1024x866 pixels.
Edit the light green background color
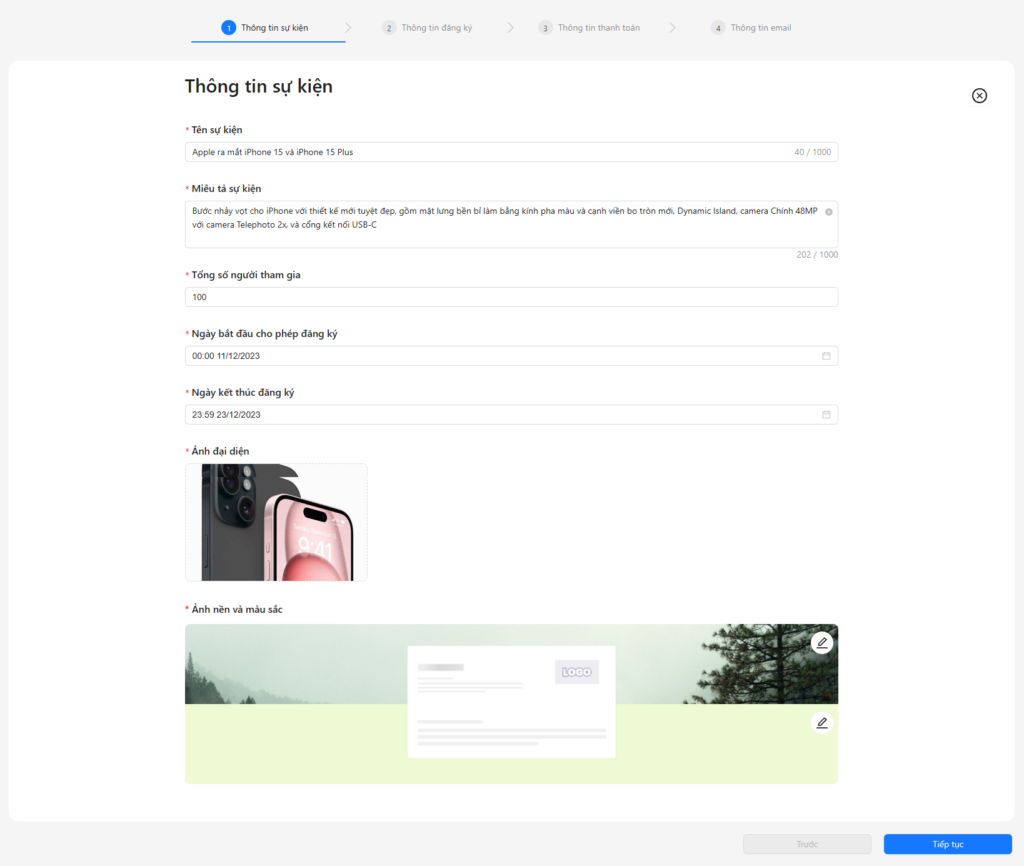822,723
